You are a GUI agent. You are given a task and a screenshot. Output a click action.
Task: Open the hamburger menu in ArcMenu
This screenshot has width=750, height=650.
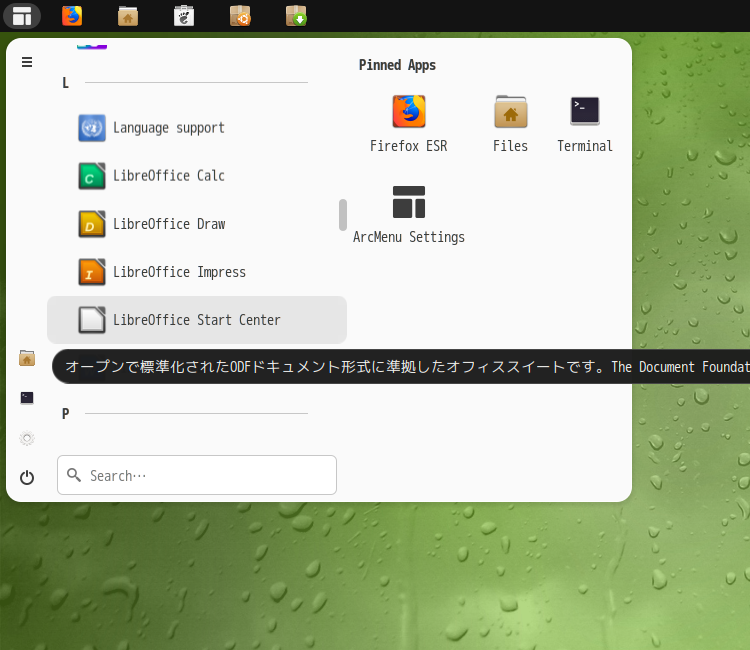pyautogui.click(x=27, y=62)
